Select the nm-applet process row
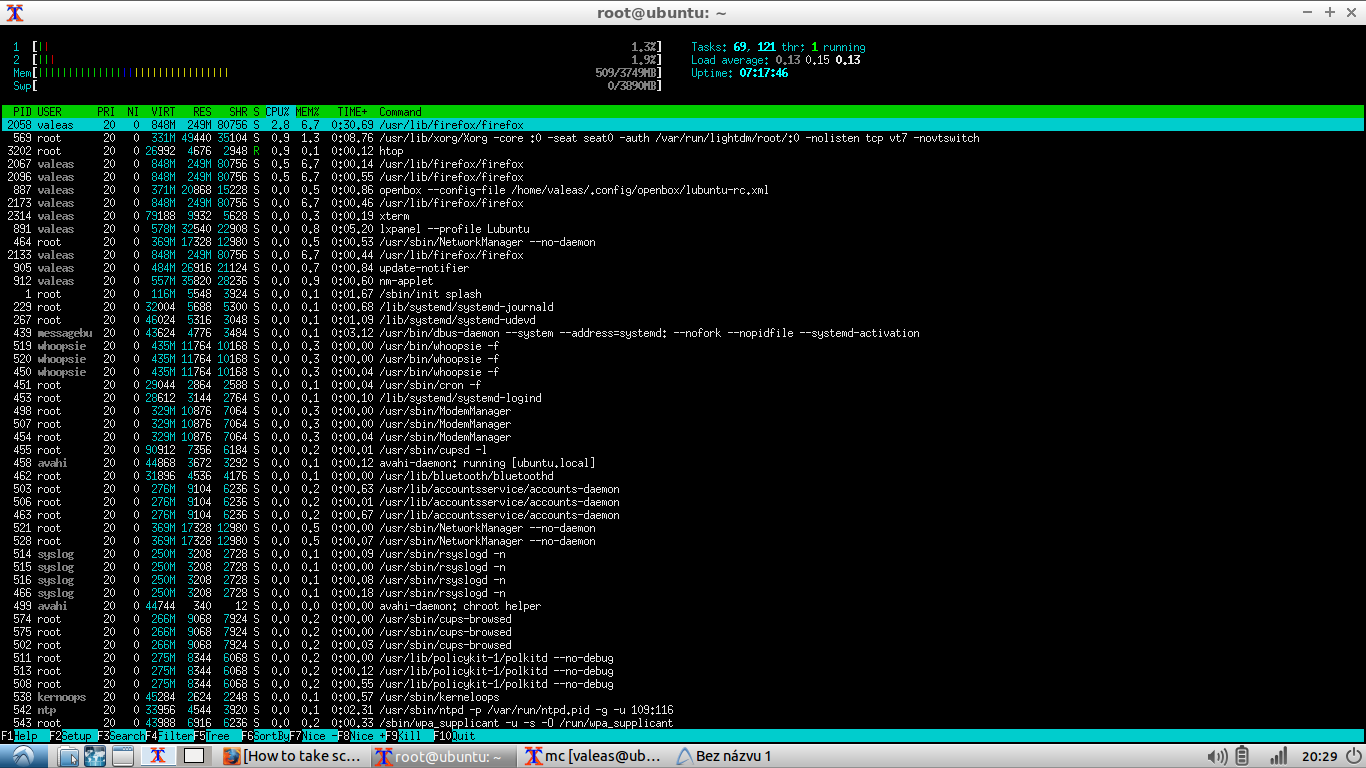1366x768 pixels. pyautogui.click(x=683, y=281)
